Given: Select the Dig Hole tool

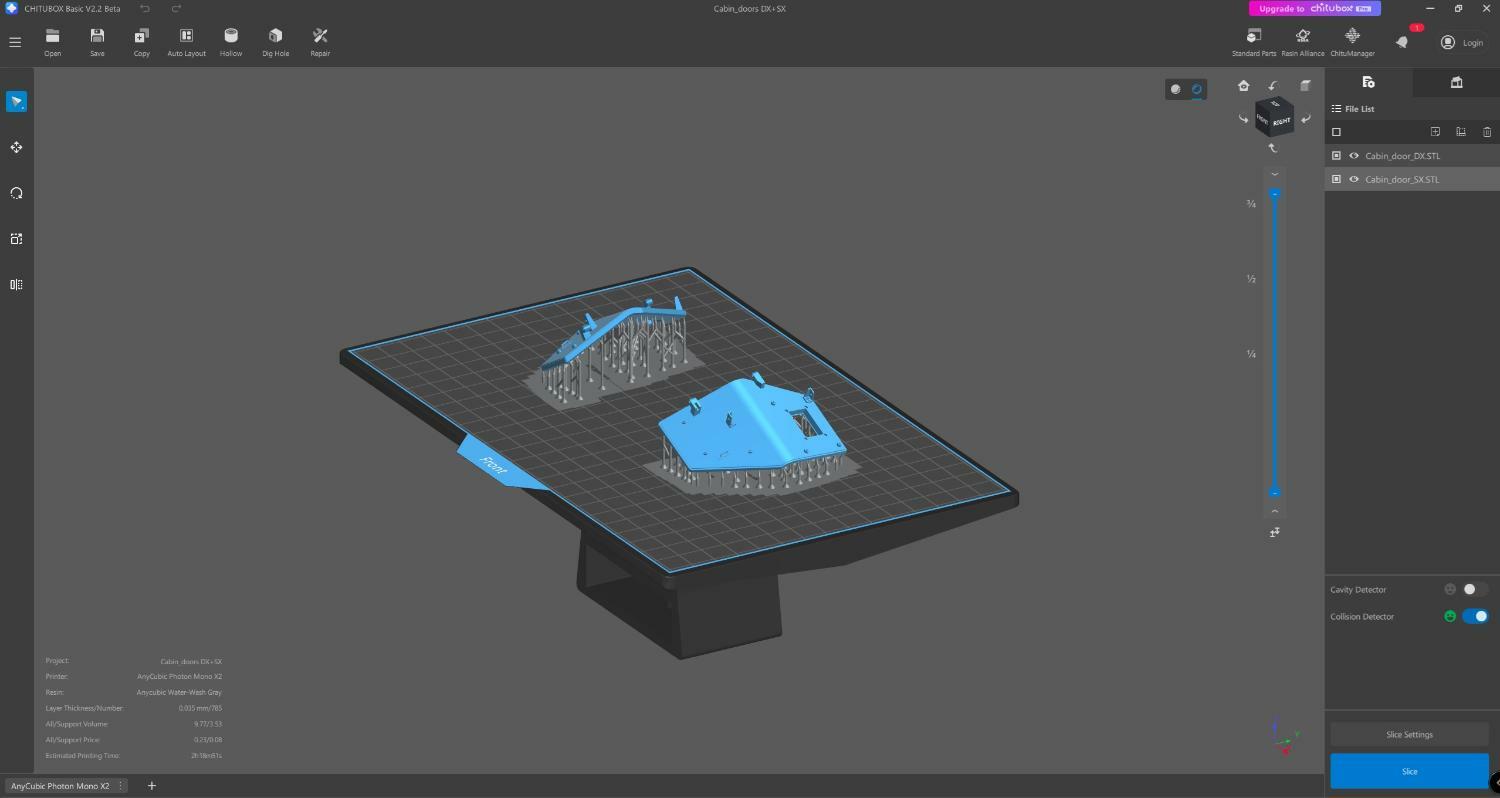Looking at the screenshot, I should point(275,42).
